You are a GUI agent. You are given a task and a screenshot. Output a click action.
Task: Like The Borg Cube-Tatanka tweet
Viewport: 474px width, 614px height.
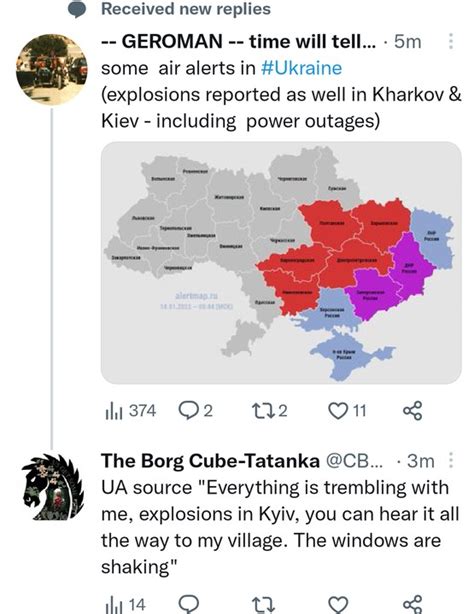(338, 604)
